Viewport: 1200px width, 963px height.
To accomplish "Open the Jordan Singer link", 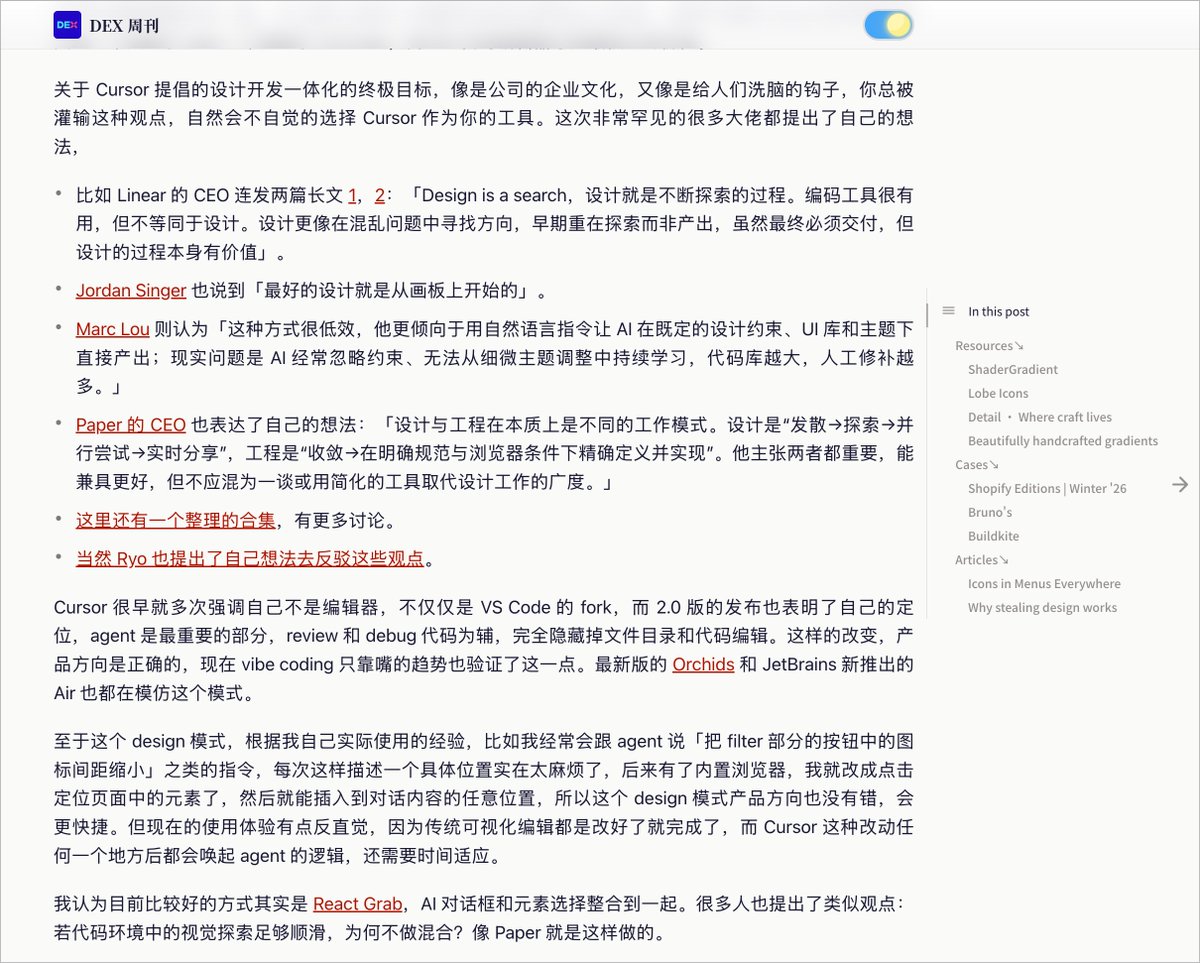I will click(x=131, y=291).
